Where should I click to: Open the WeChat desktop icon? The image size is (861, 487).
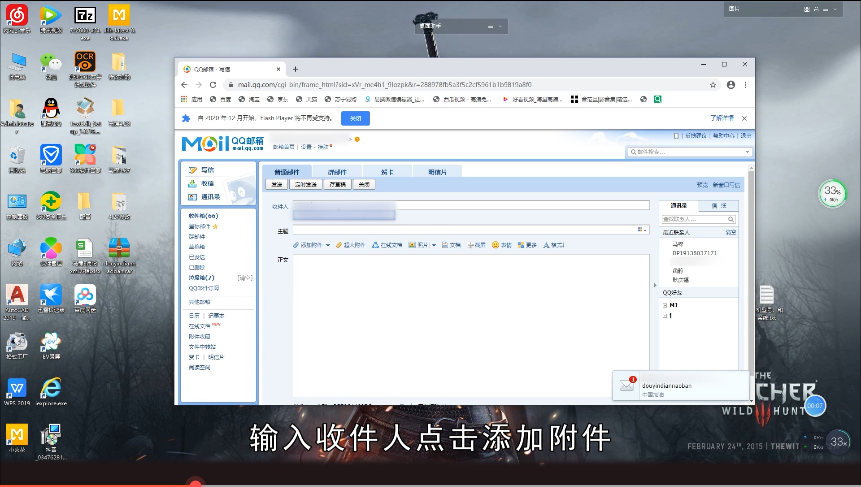(x=51, y=62)
